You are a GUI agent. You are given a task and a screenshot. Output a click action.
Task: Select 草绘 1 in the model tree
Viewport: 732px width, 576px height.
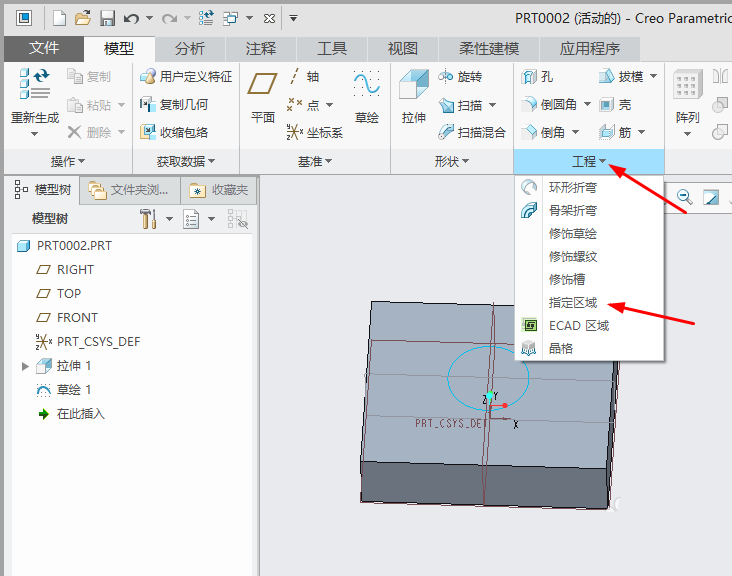(x=63, y=390)
